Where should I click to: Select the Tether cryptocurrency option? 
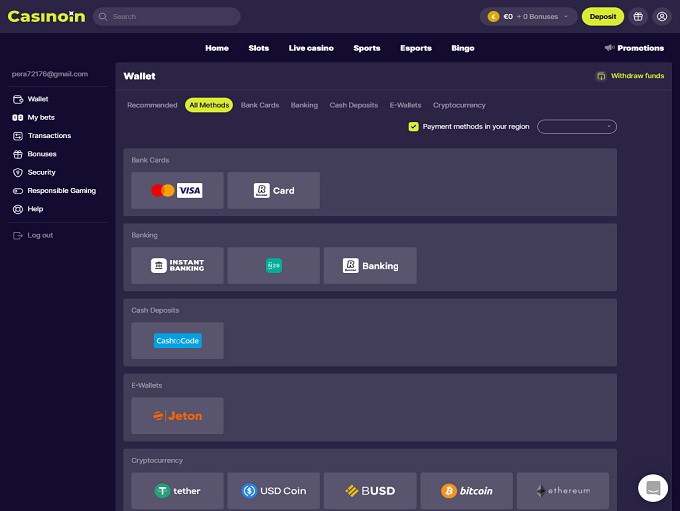pyautogui.click(x=177, y=491)
